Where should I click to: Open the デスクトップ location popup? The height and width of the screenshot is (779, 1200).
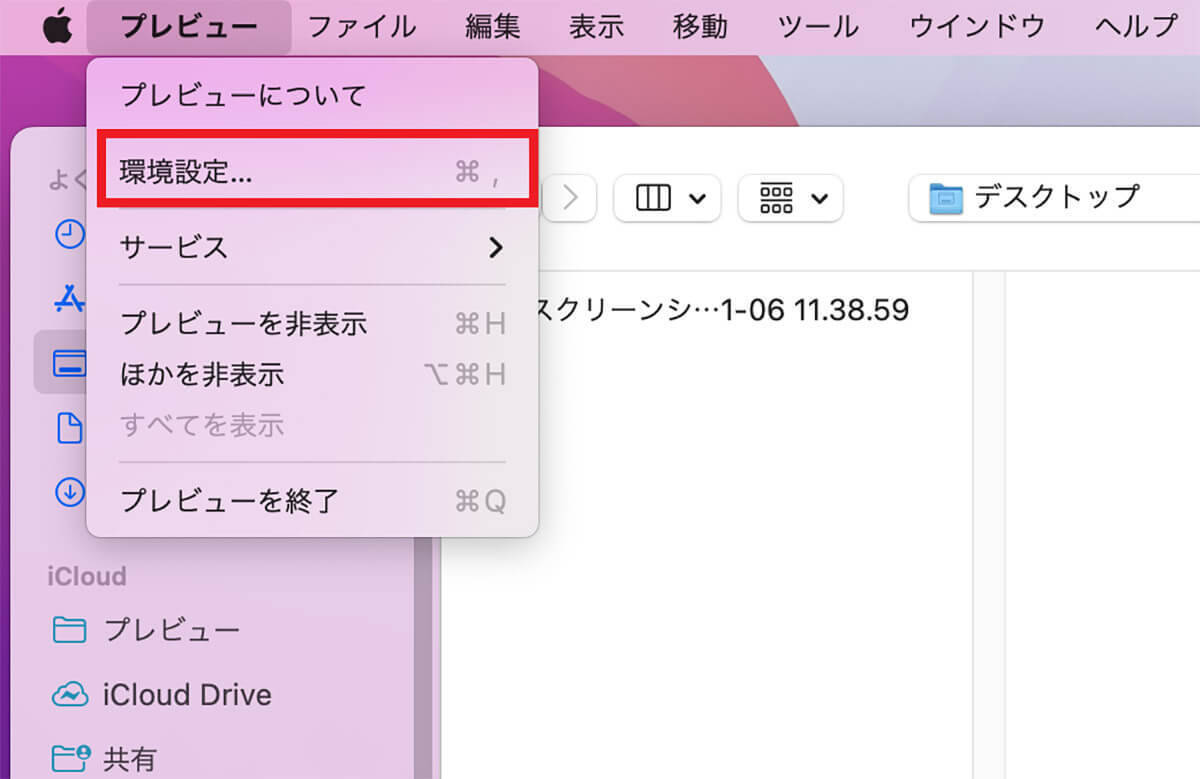[1050, 197]
